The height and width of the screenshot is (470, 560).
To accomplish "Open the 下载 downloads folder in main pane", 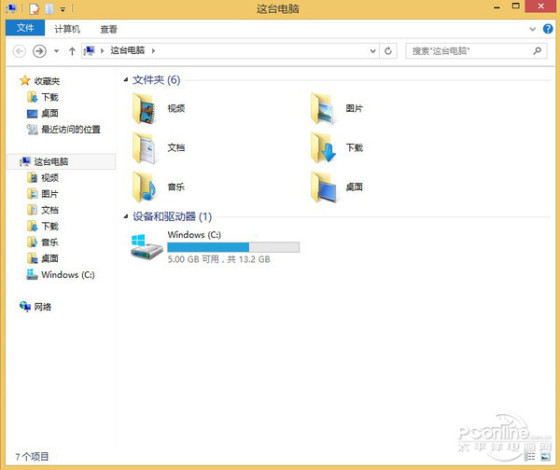I will click(323, 148).
